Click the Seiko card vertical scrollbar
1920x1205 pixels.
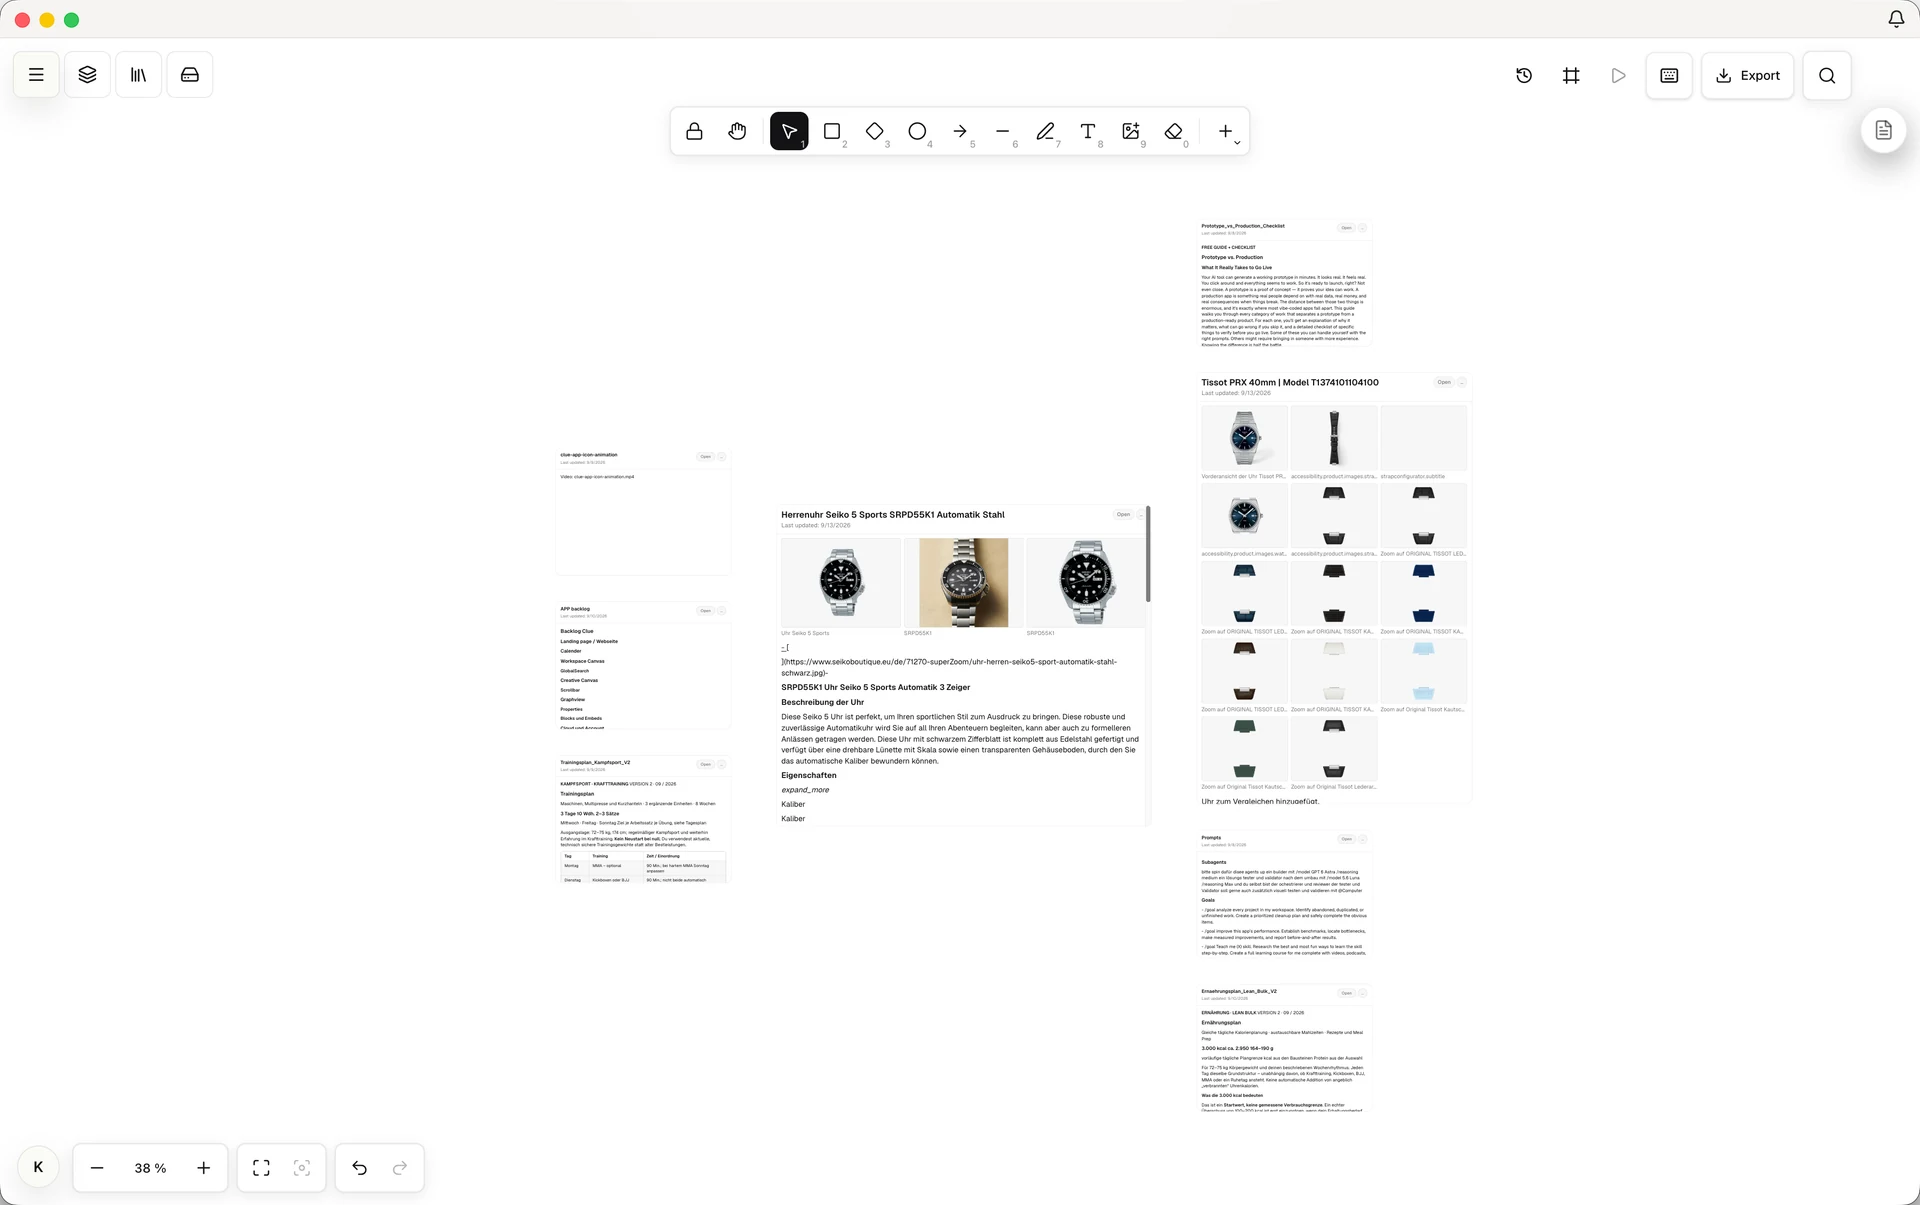1148,554
